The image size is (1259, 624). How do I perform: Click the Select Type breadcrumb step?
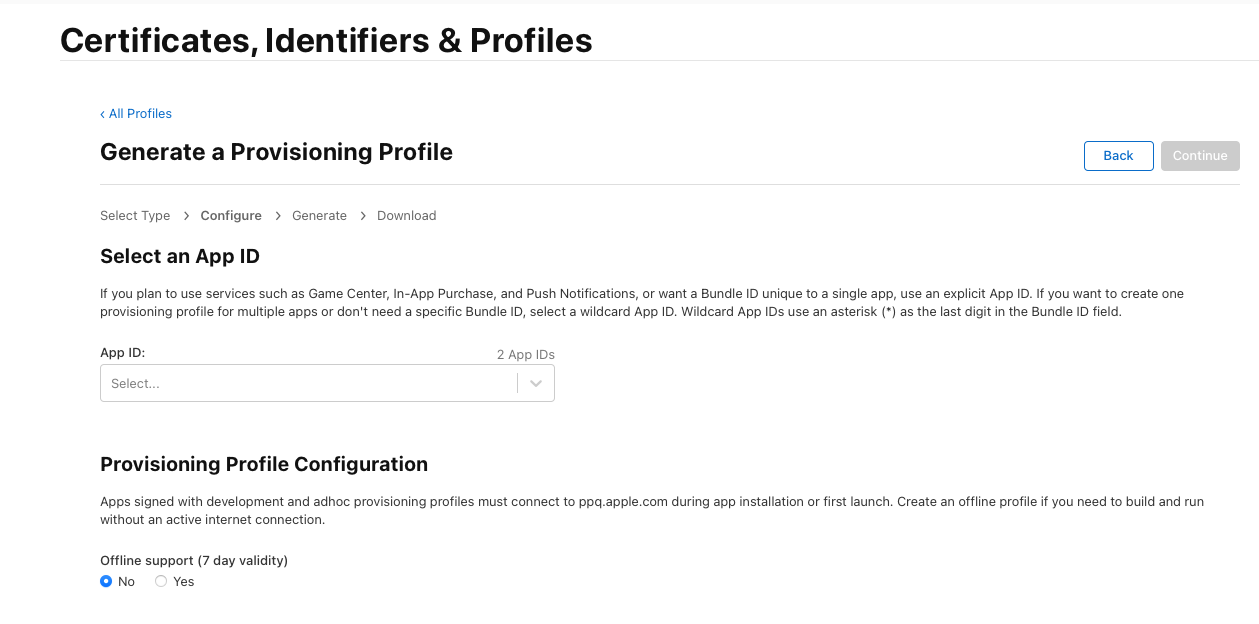135,216
